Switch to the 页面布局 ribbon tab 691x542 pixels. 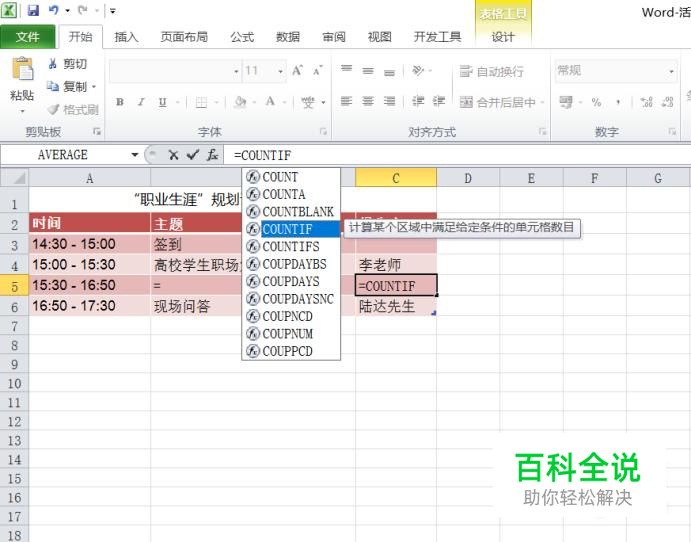(184, 37)
